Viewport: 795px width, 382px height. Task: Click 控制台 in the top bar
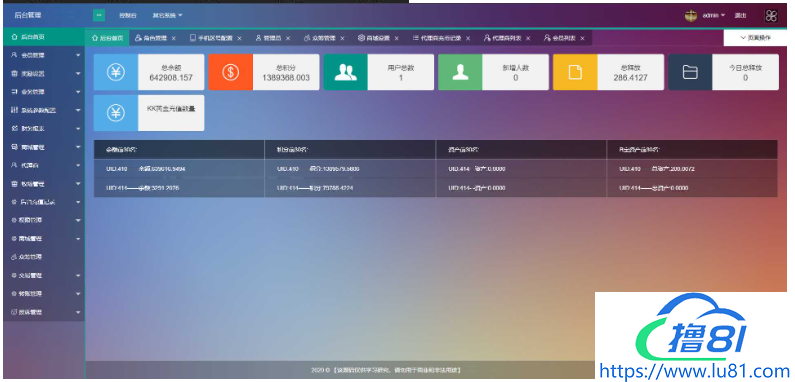[128, 16]
